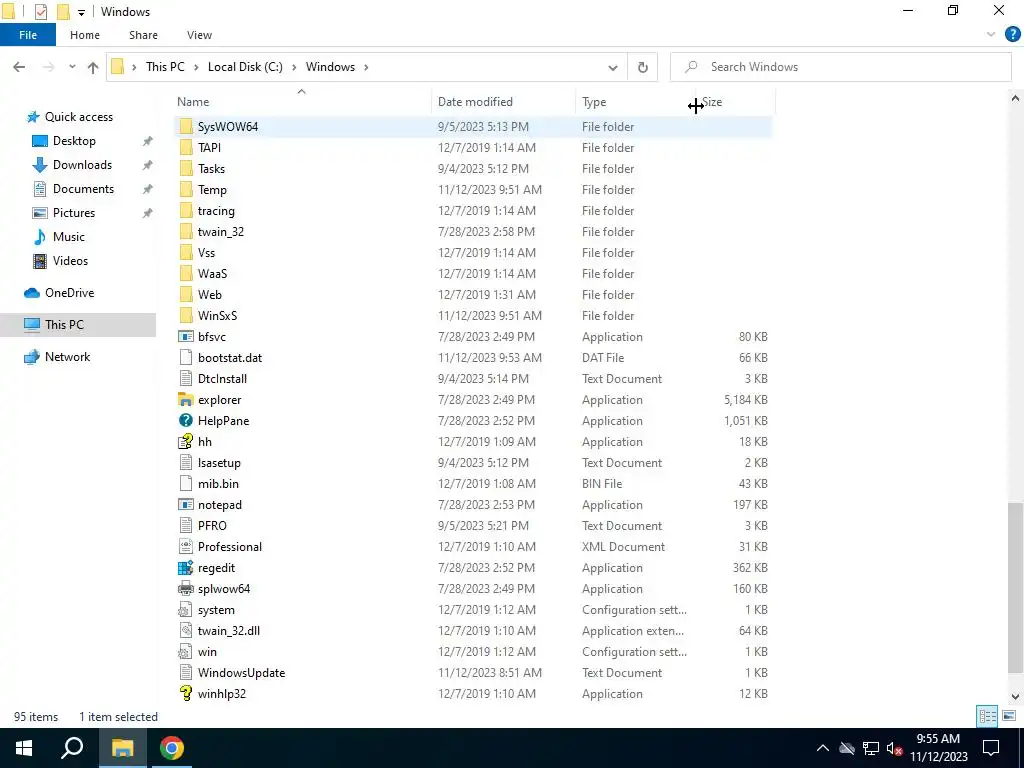
Task: Open Videos in the navigation pane
Action: (70, 261)
